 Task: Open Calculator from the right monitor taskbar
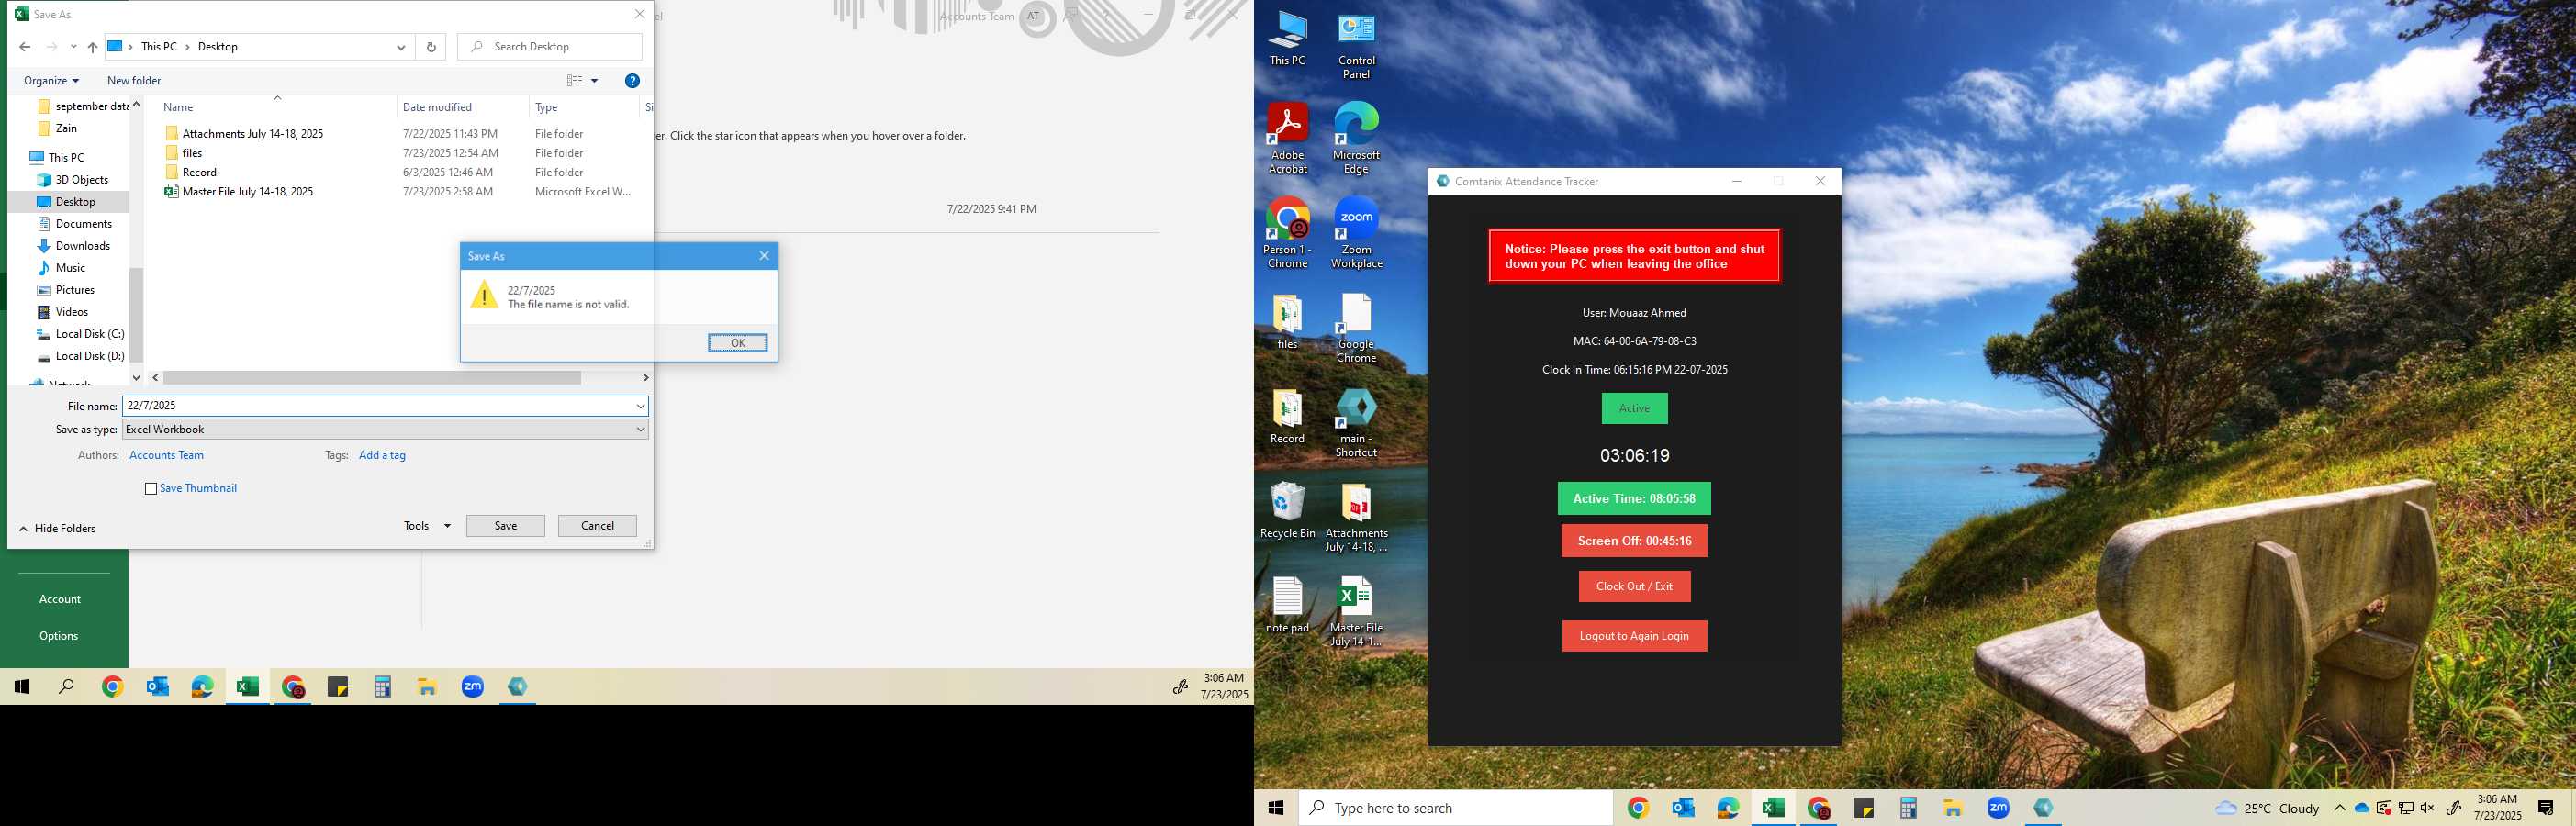pyautogui.click(x=1908, y=808)
